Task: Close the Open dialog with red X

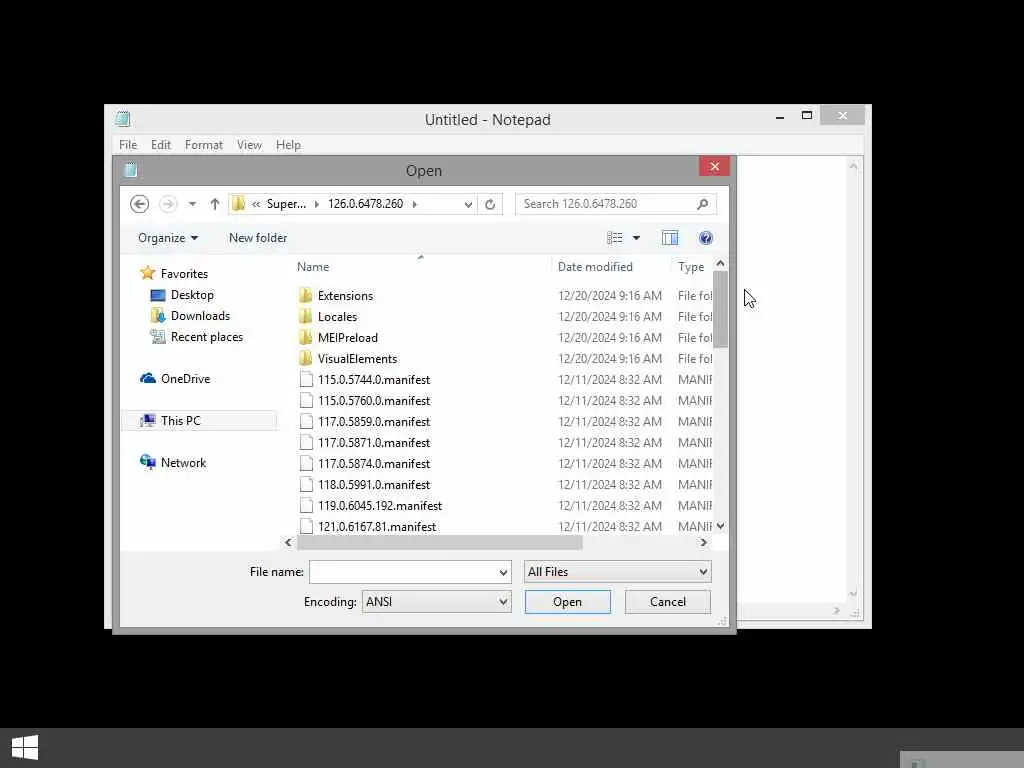Action: click(714, 167)
